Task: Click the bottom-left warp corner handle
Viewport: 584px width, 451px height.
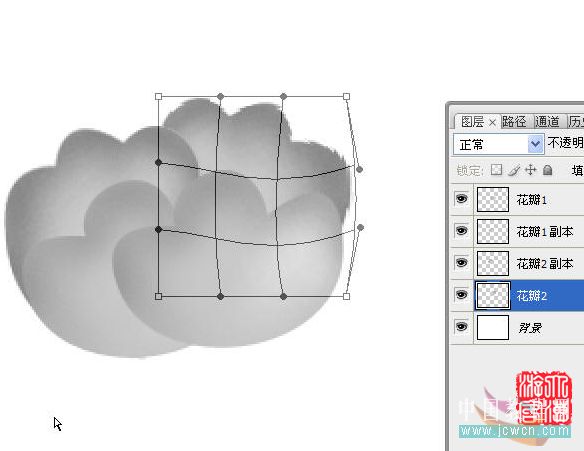Action: click(158, 296)
